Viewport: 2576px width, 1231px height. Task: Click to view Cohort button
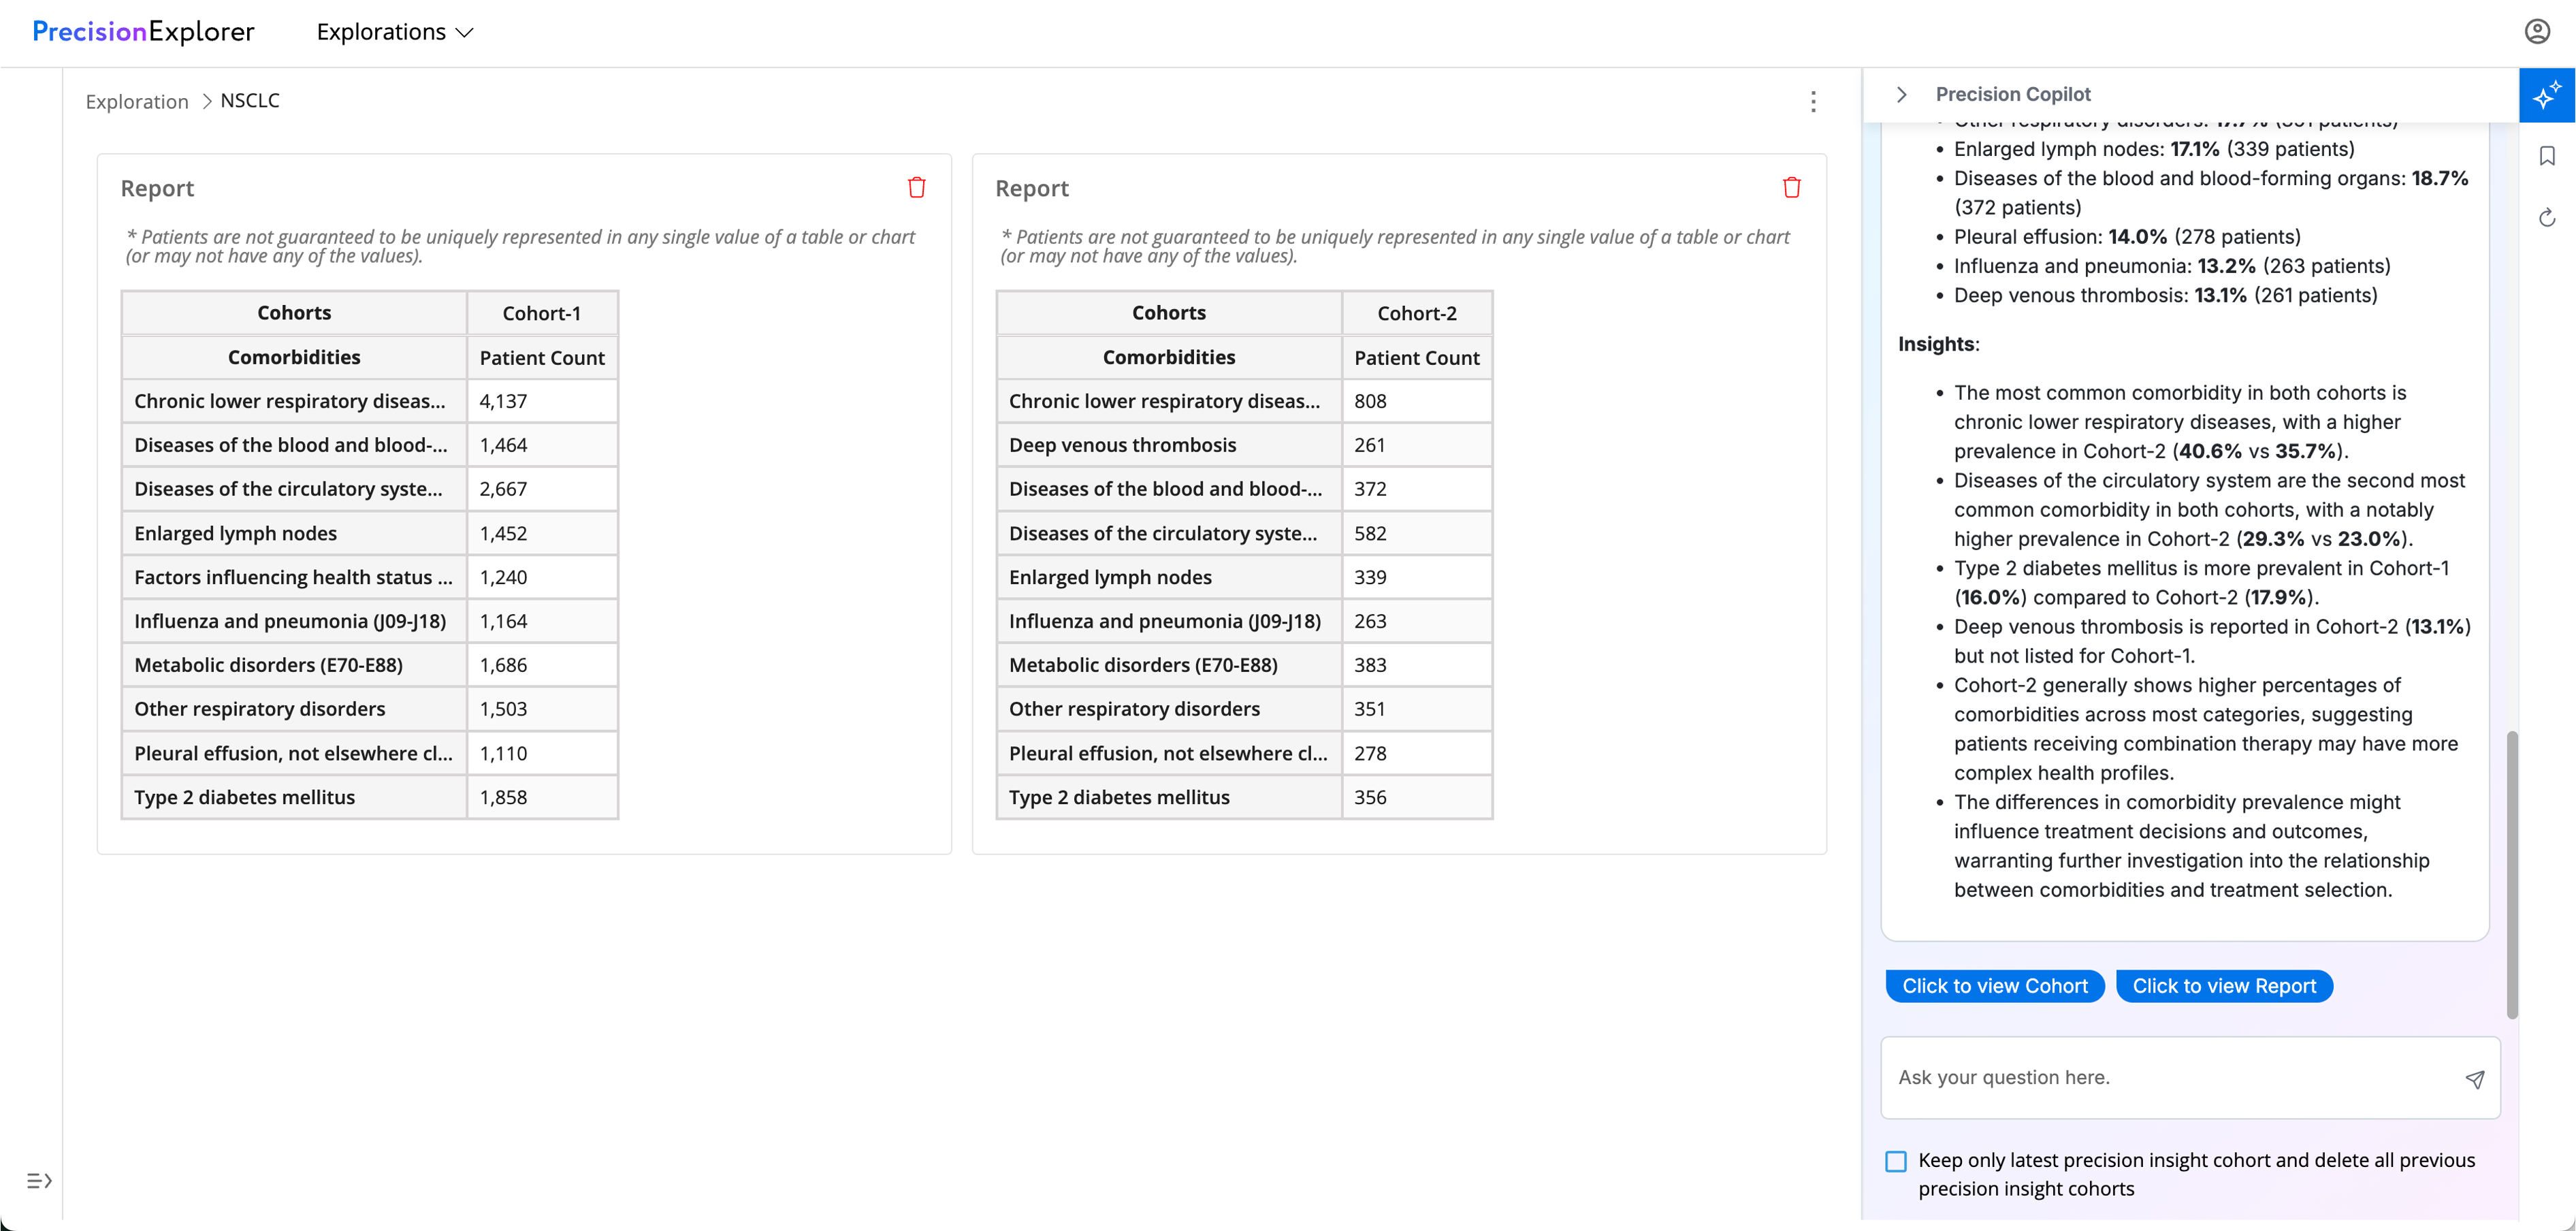pyautogui.click(x=1994, y=985)
